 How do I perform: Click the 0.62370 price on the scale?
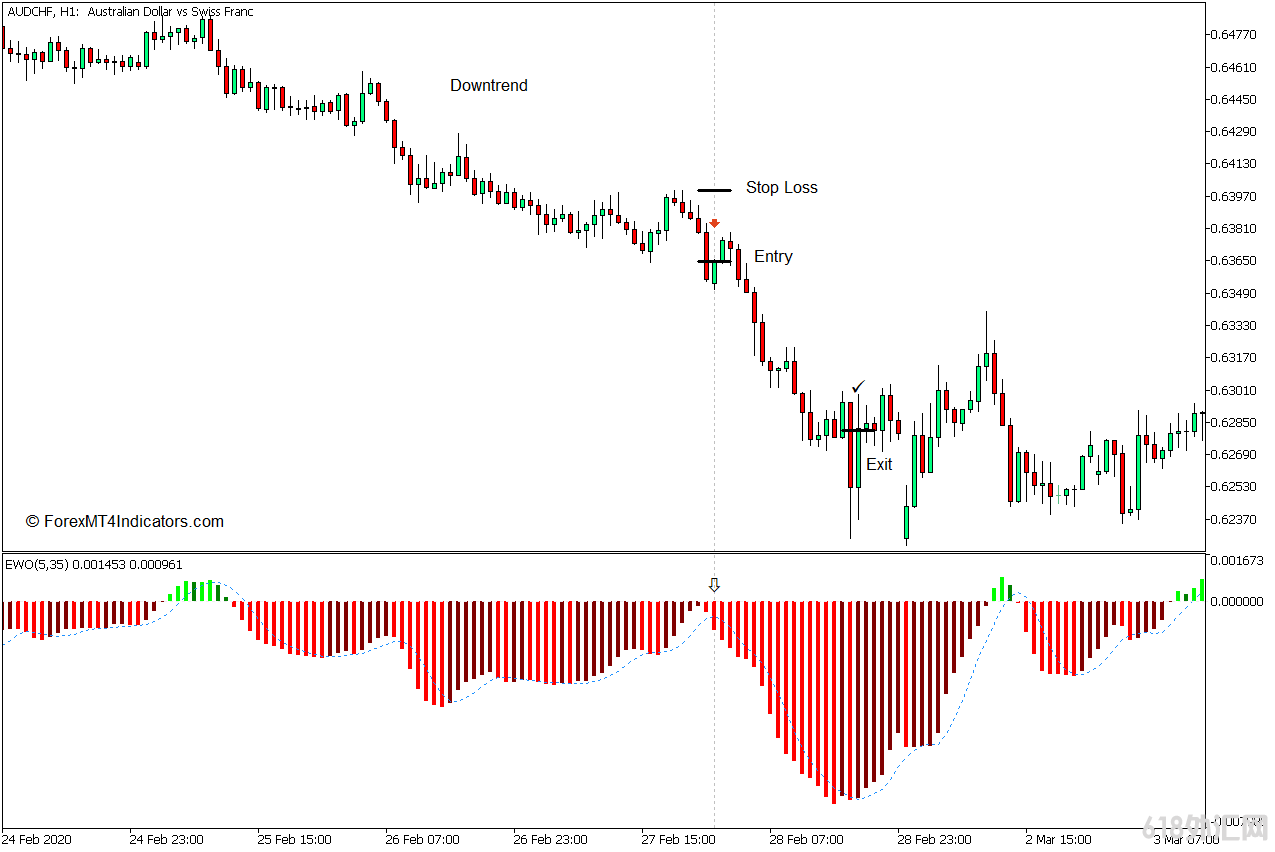click(1233, 519)
